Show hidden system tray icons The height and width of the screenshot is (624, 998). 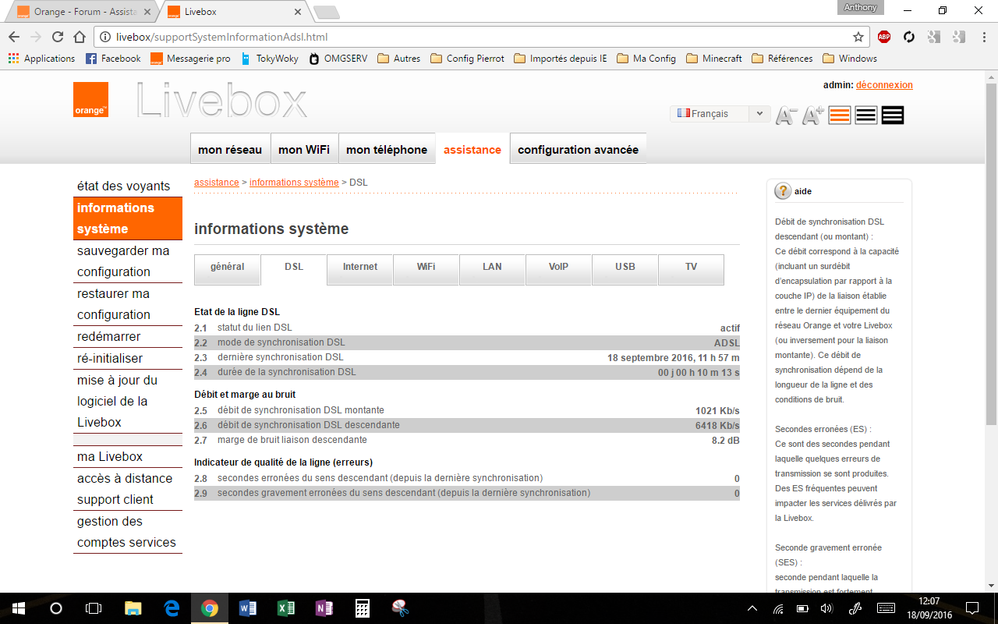752,609
